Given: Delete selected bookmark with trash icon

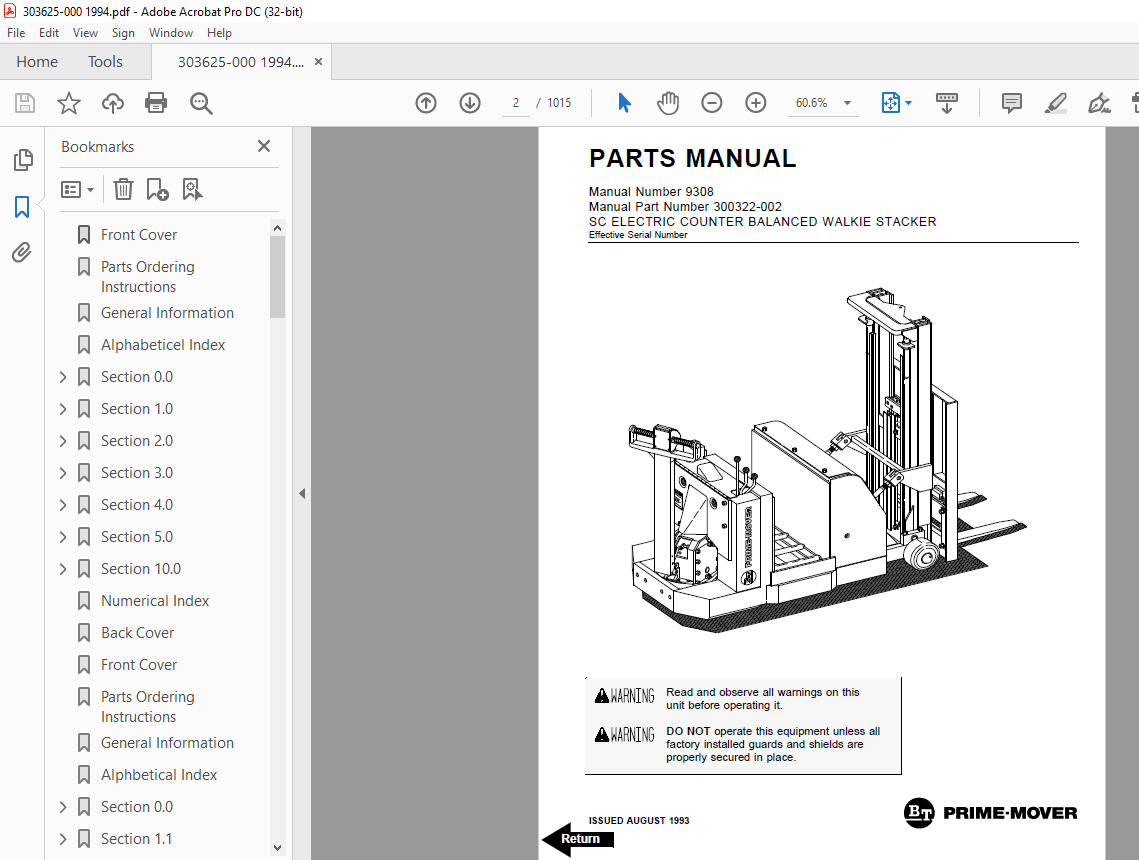Looking at the screenshot, I should 123,190.
